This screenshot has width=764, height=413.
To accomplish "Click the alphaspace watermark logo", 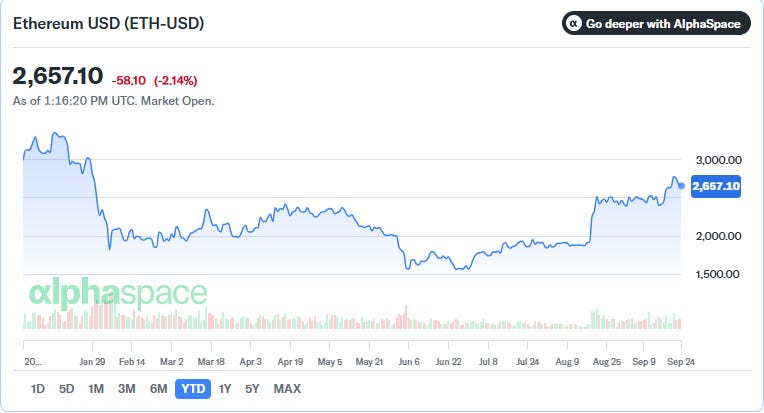I will pyautogui.click(x=118, y=293).
